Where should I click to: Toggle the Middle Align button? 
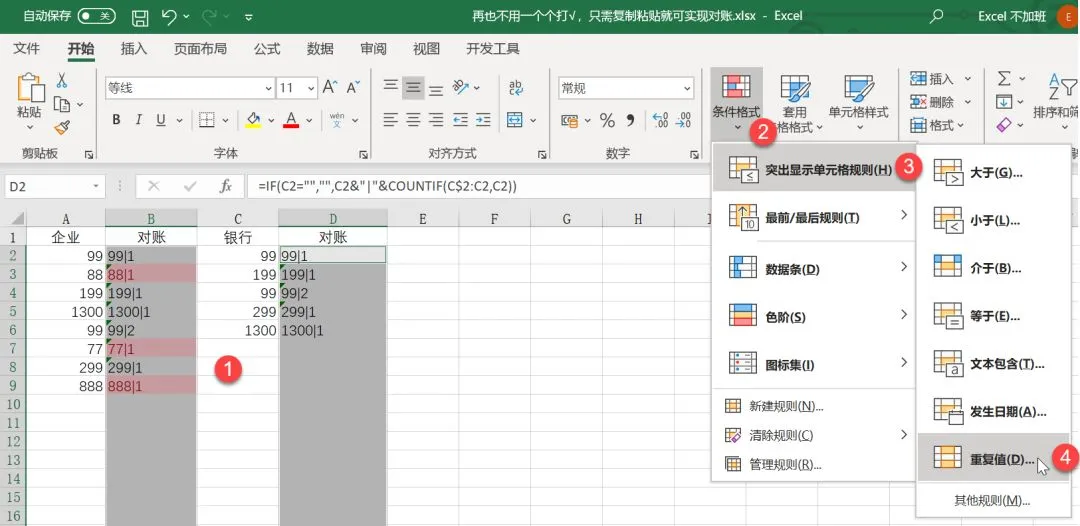click(x=413, y=87)
